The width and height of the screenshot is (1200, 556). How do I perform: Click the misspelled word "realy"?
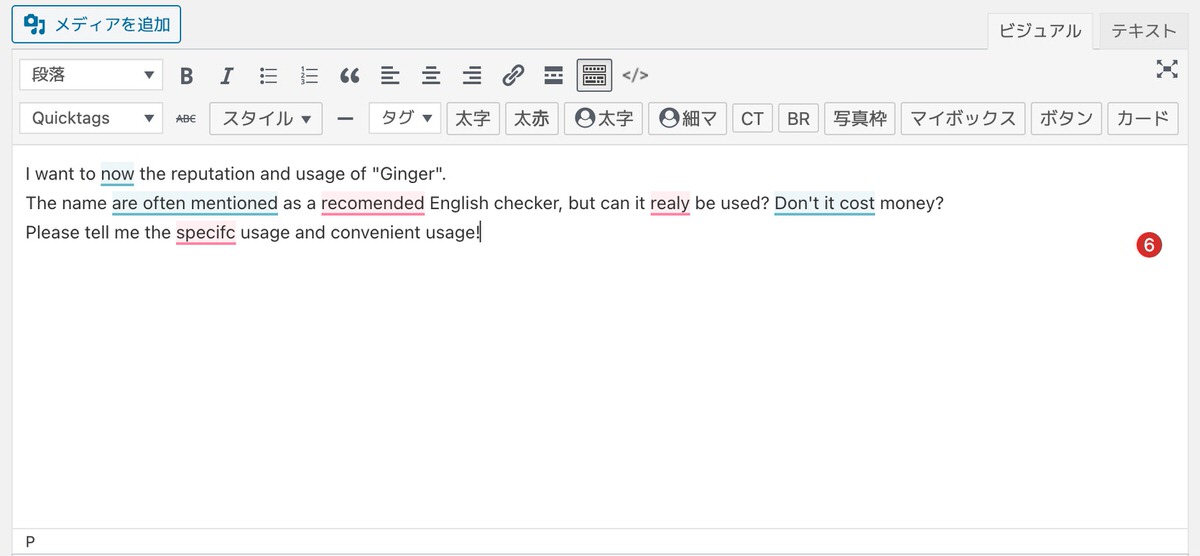pos(670,203)
